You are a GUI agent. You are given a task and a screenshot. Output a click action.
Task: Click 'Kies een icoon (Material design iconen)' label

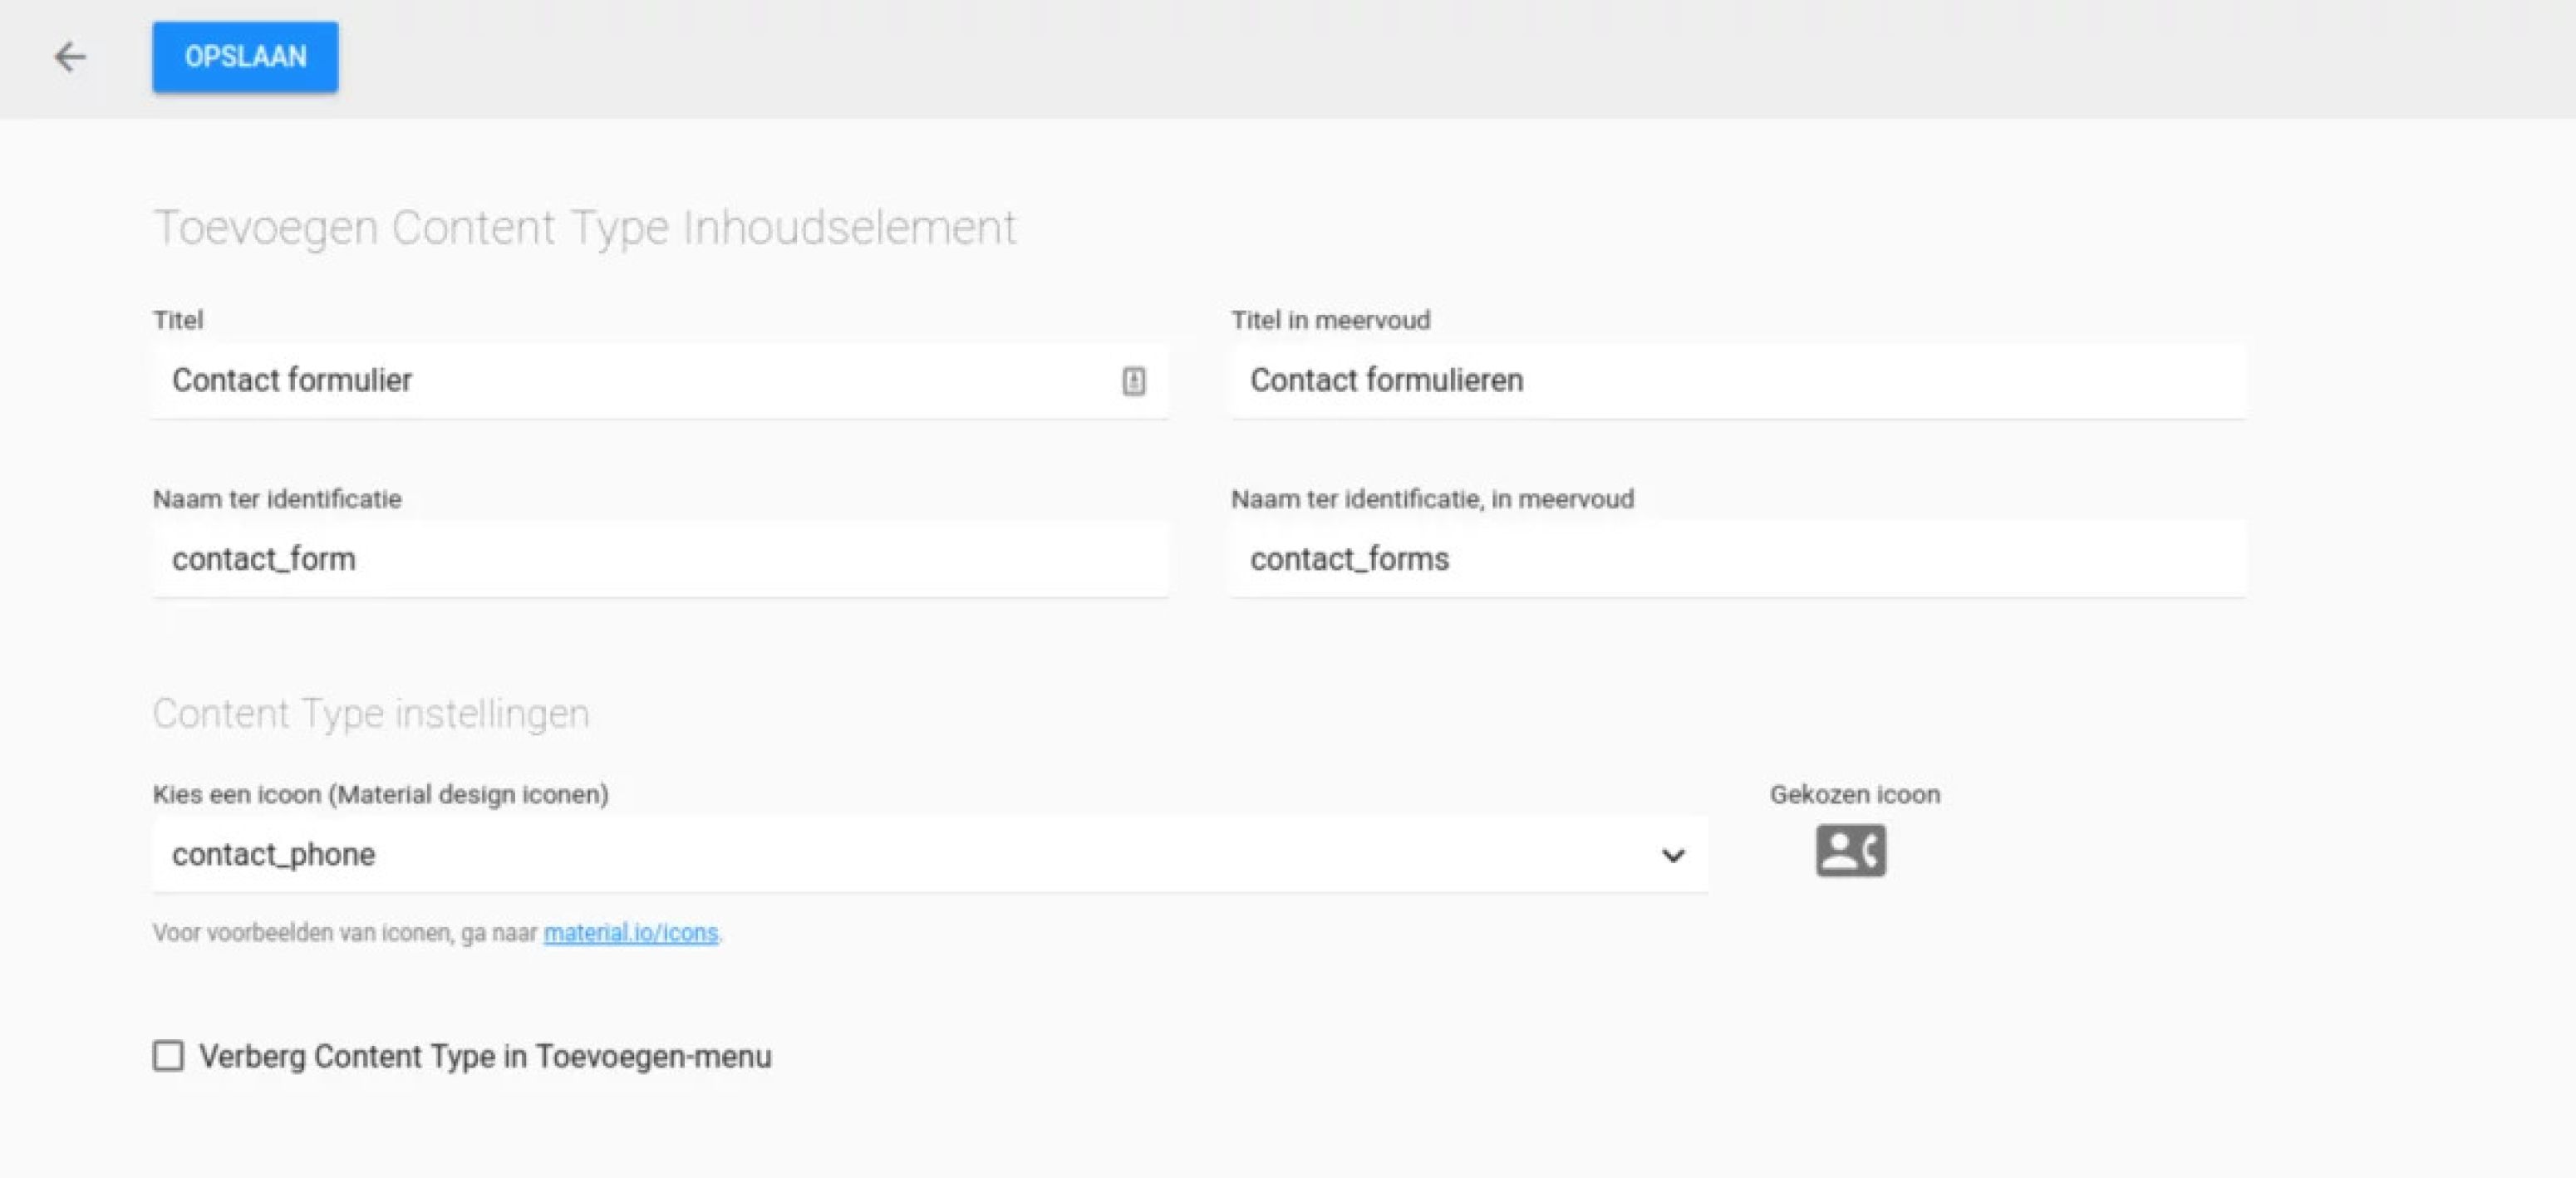(x=380, y=795)
